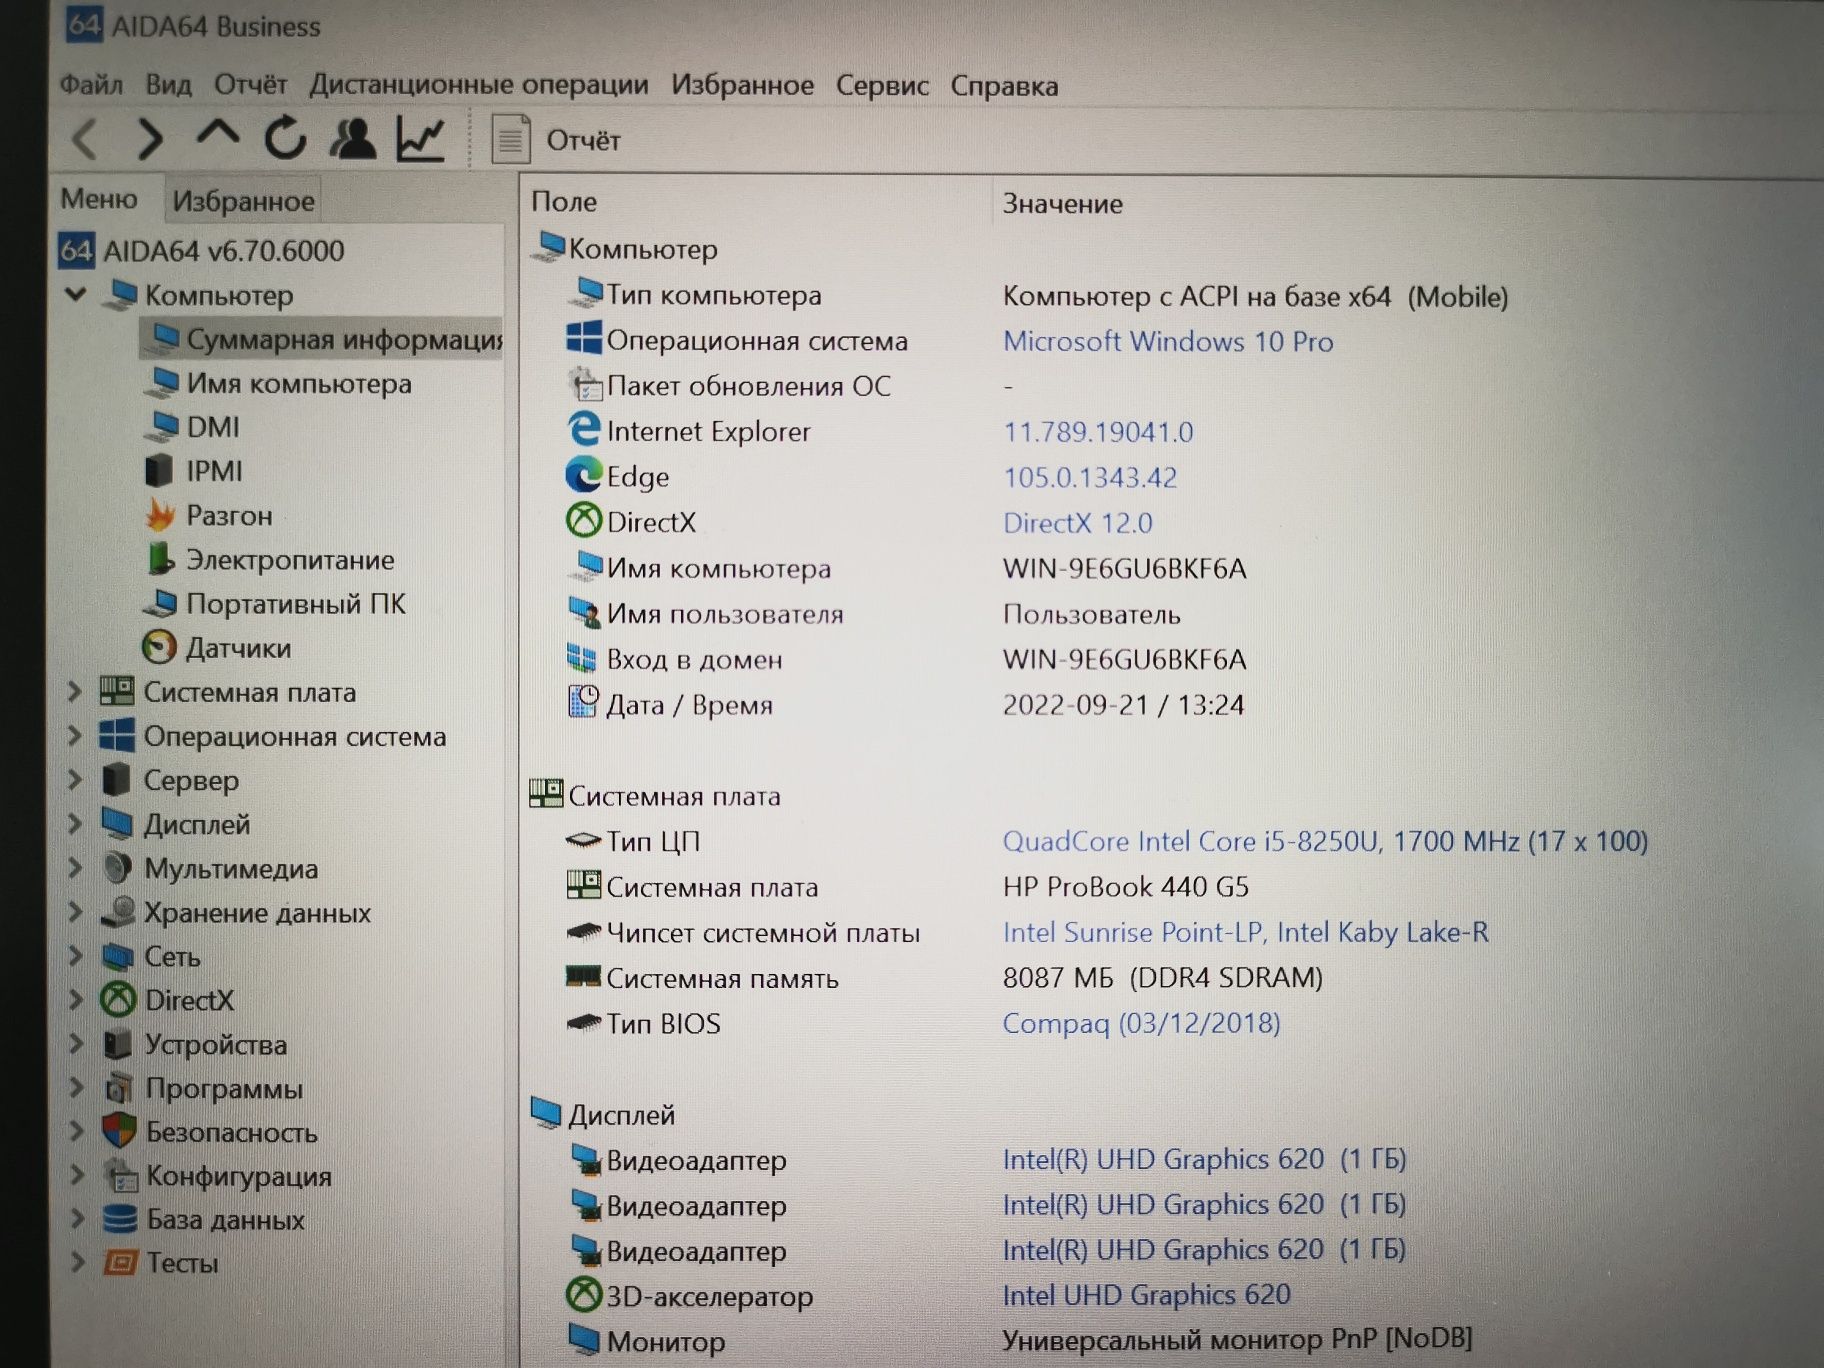Click the IPMI icon in the tree
The height and width of the screenshot is (1368, 1824).
(x=159, y=471)
